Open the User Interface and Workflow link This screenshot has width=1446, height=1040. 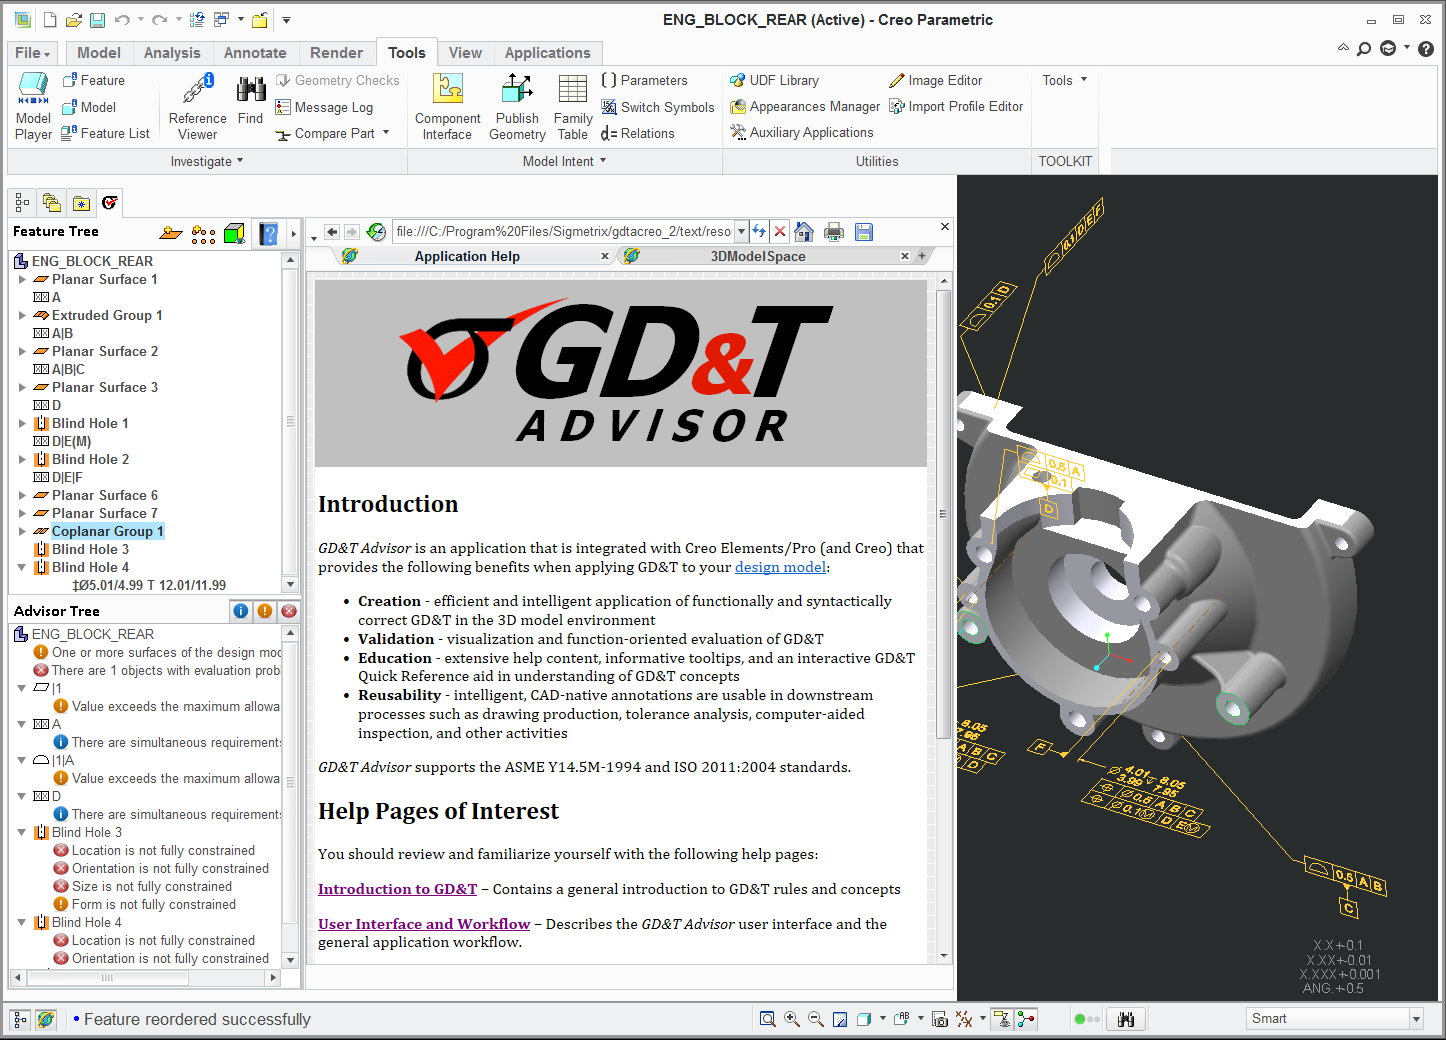pos(424,924)
